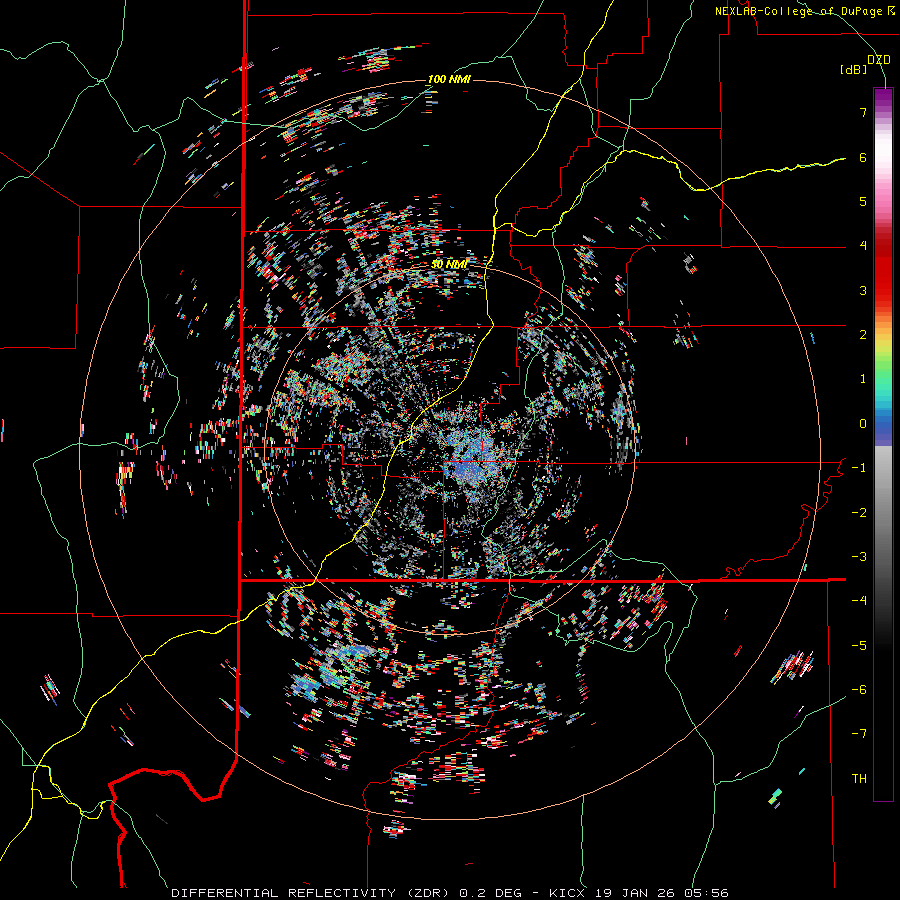Click the legend value -1
Image resolution: width=900 pixels, height=900 pixels.
(x=859, y=468)
